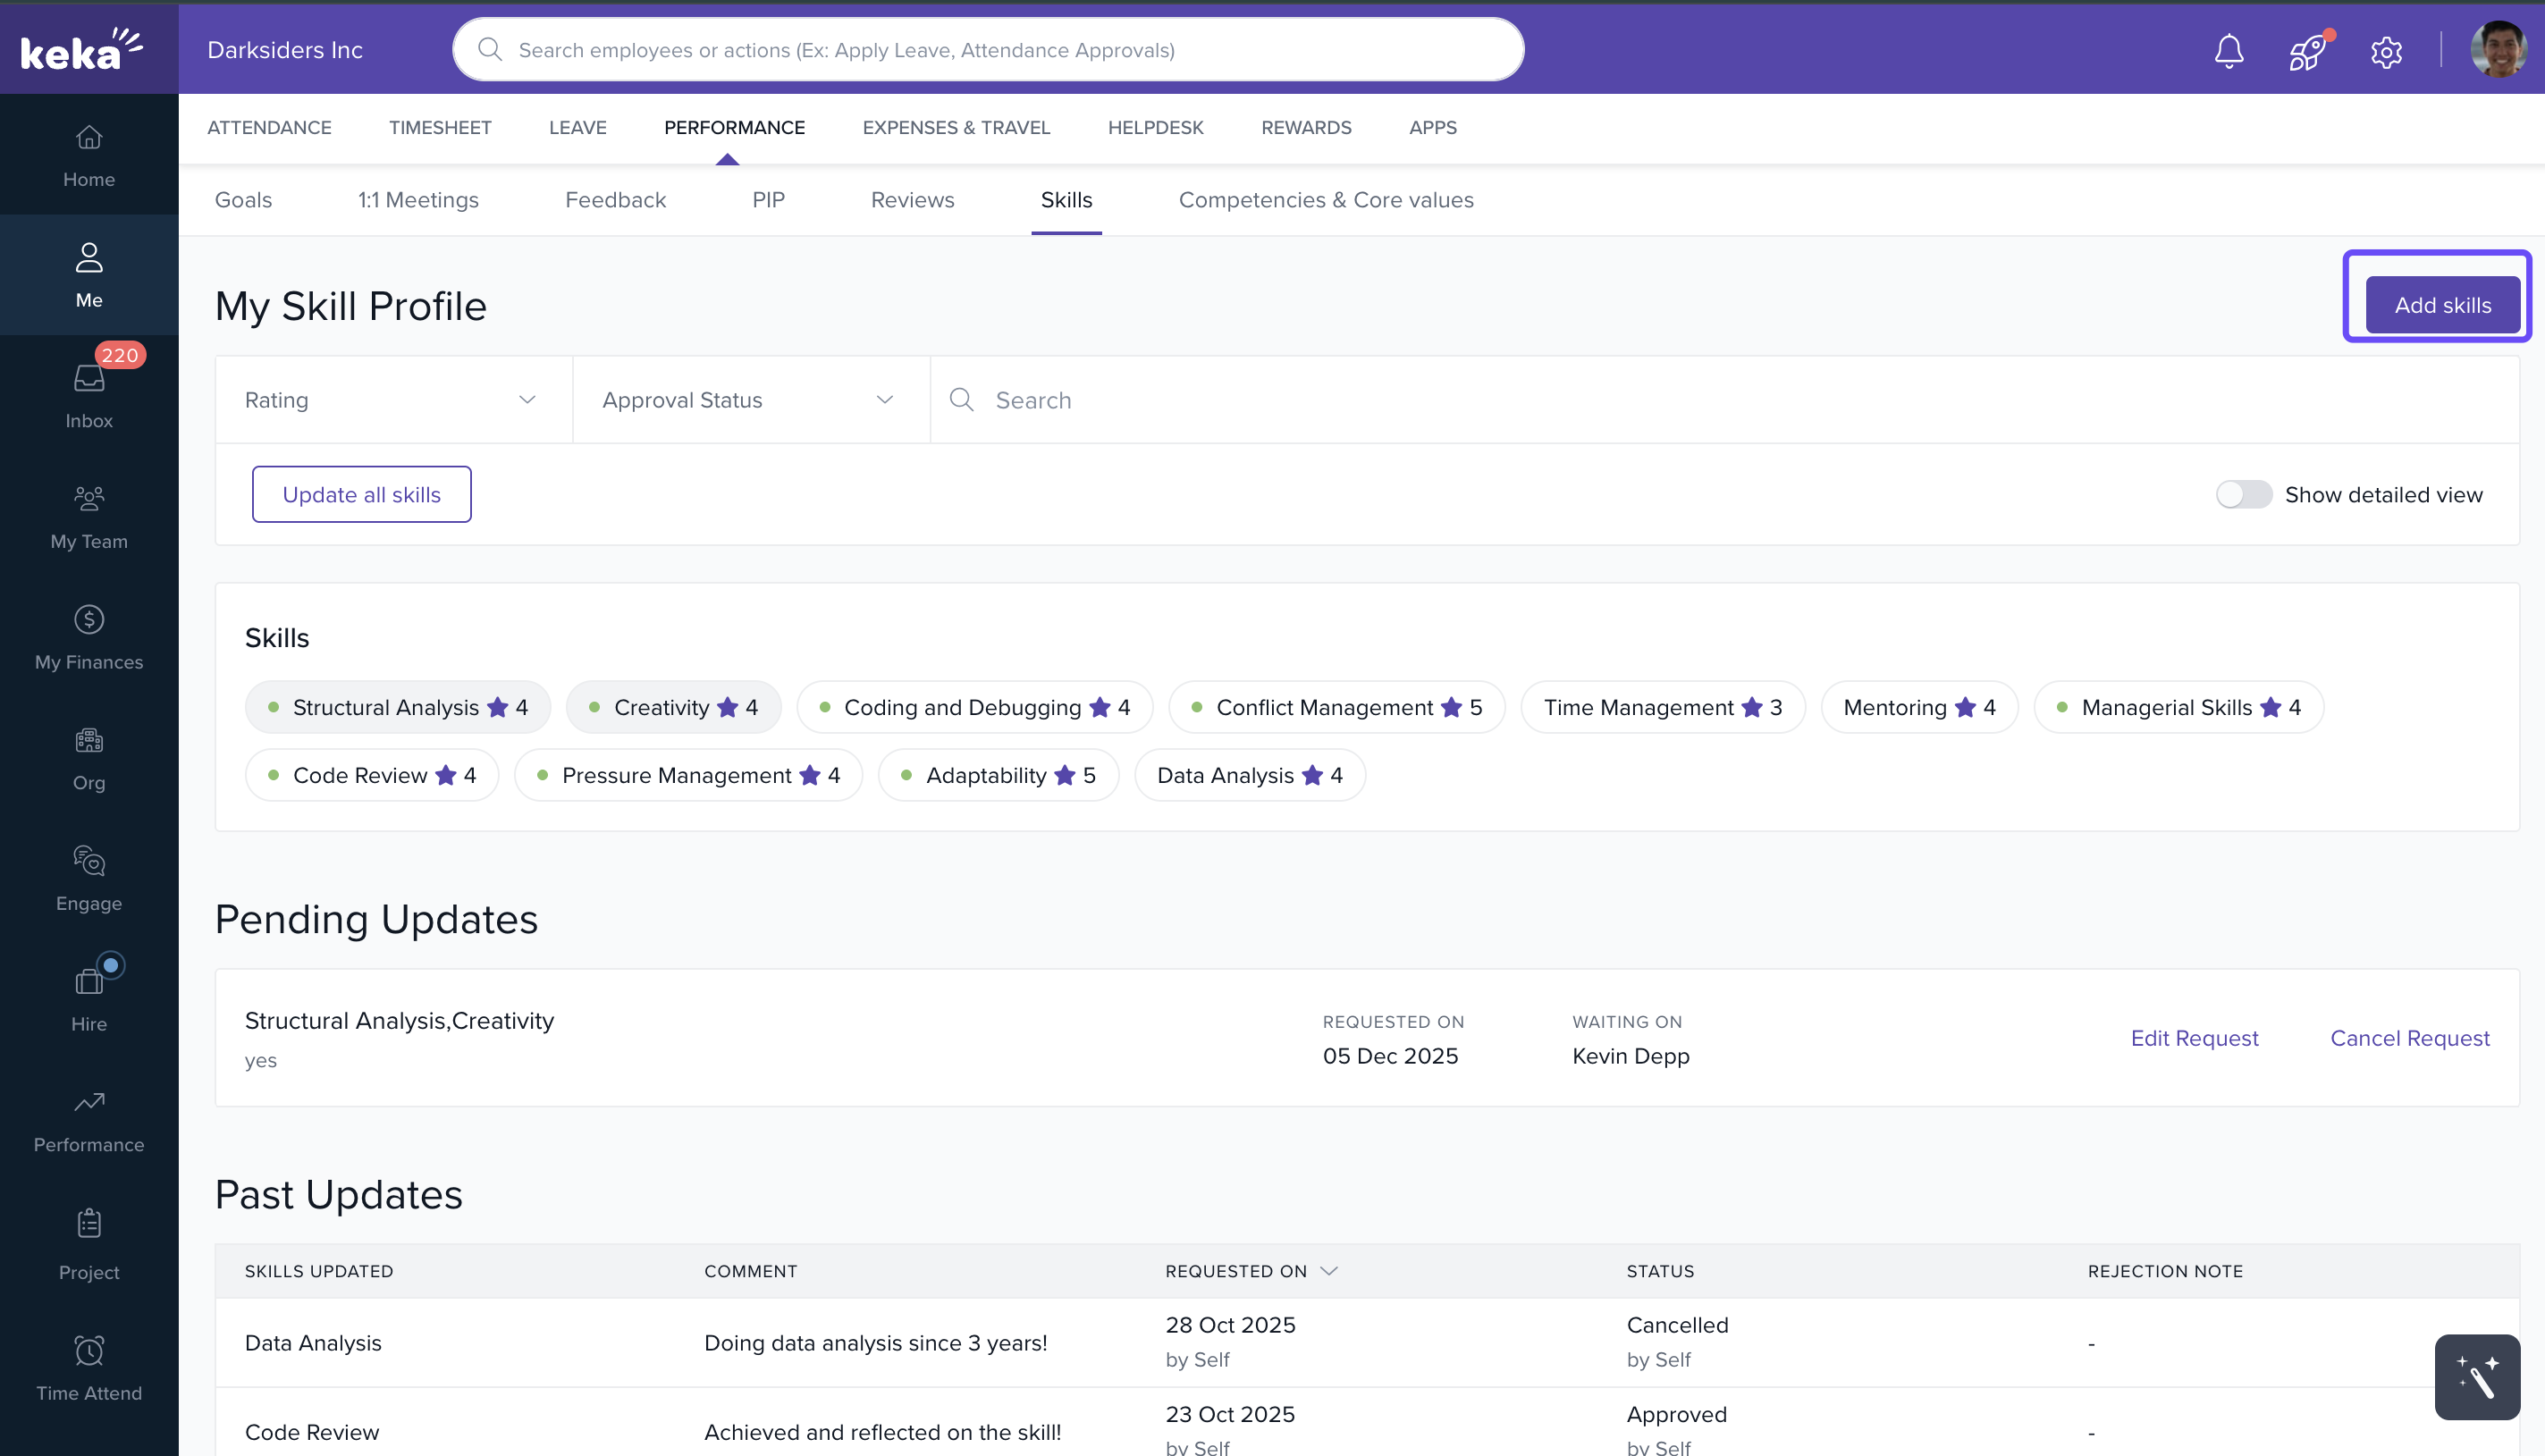Click the Add skills button
The width and height of the screenshot is (2545, 1456).
click(x=2441, y=305)
